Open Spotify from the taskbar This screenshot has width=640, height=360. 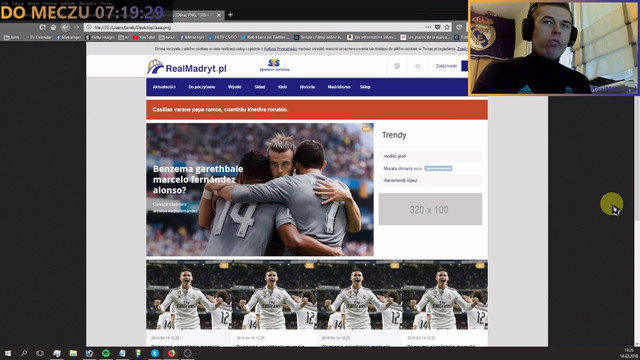[x=106, y=353]
